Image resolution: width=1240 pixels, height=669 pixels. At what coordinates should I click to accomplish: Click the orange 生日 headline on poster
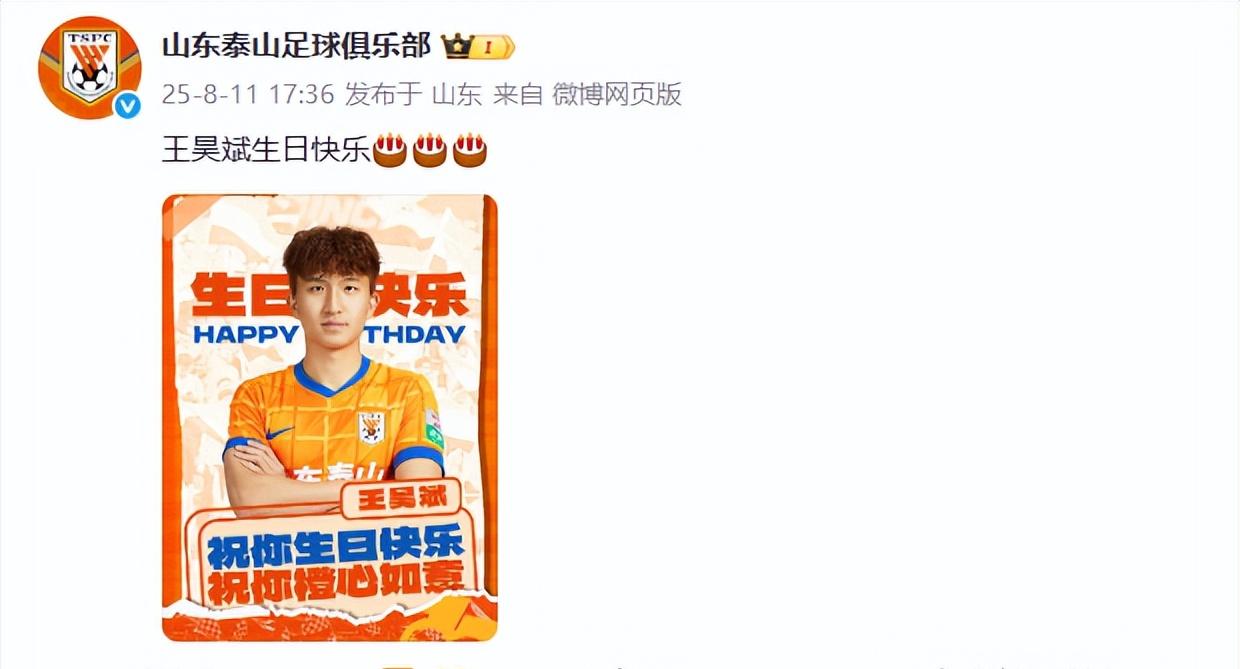(239, 294)
